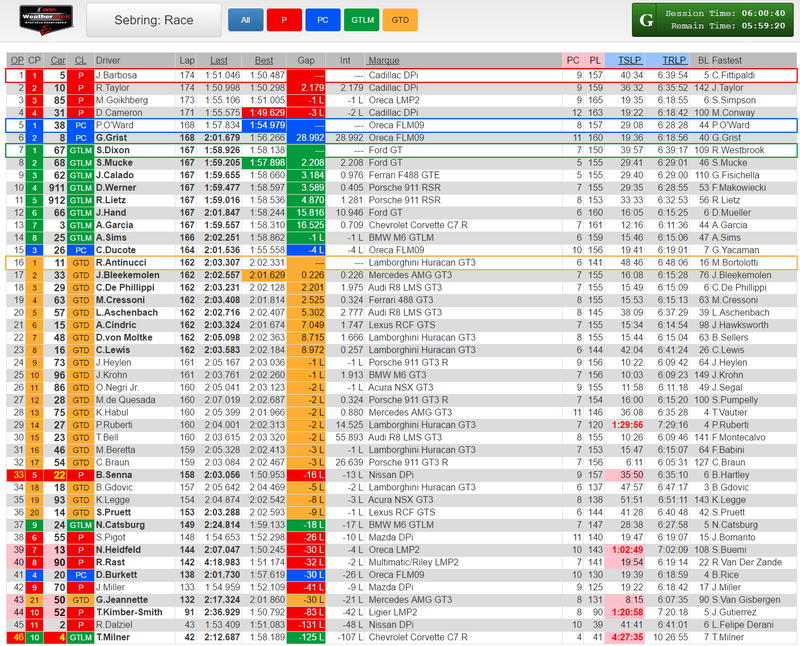Image resolution: width=800 pixels, height=646 pixels.
Task: Click fastest driver L.Felipe Derani
Action: point(742,625)
